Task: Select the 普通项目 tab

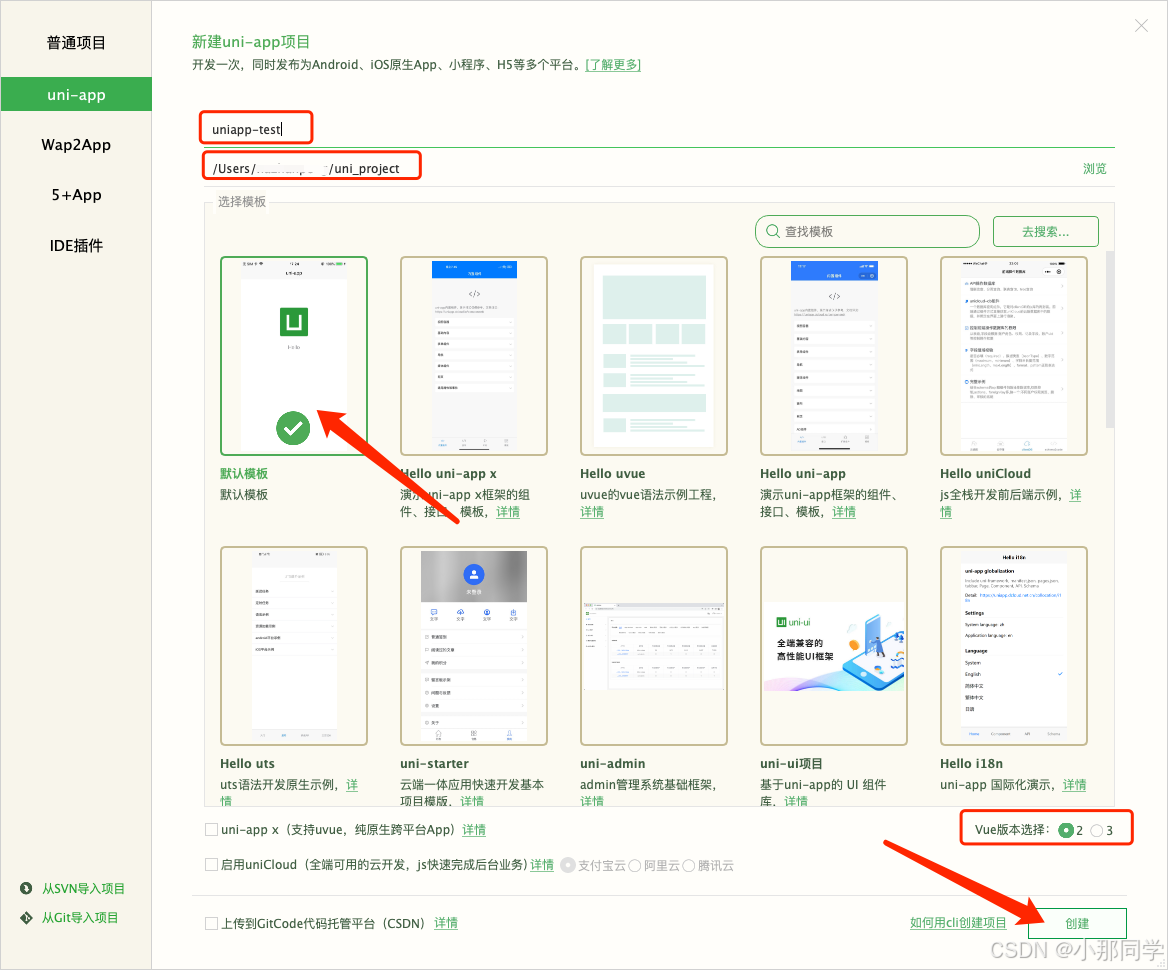Action: [x=76, y=42]
